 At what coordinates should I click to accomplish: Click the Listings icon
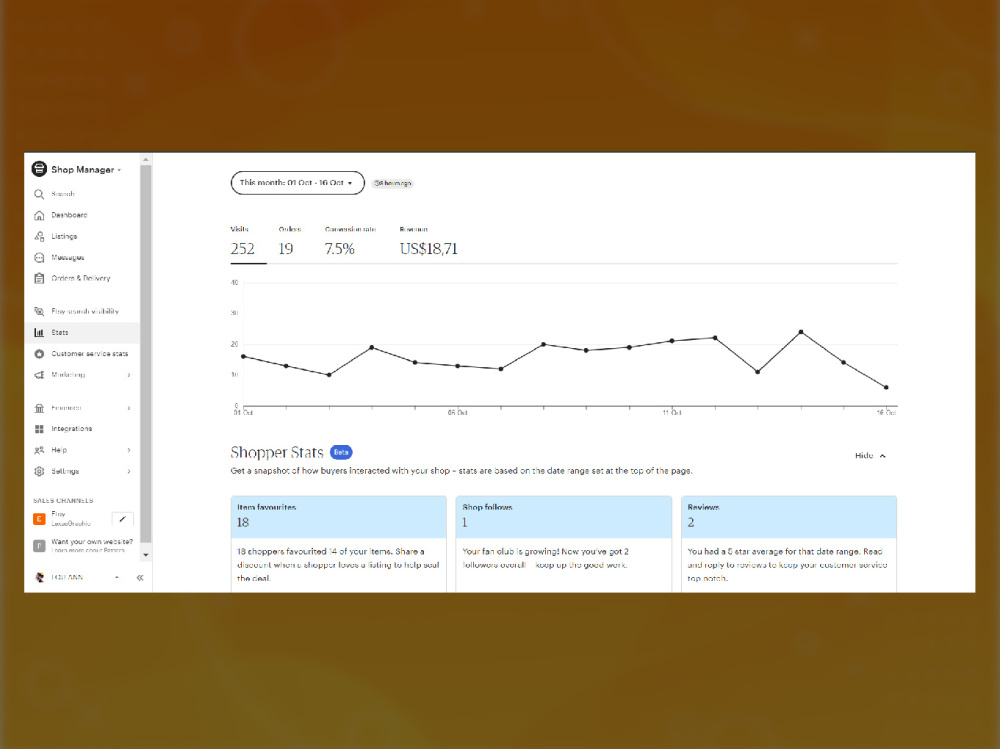point(39,236)
